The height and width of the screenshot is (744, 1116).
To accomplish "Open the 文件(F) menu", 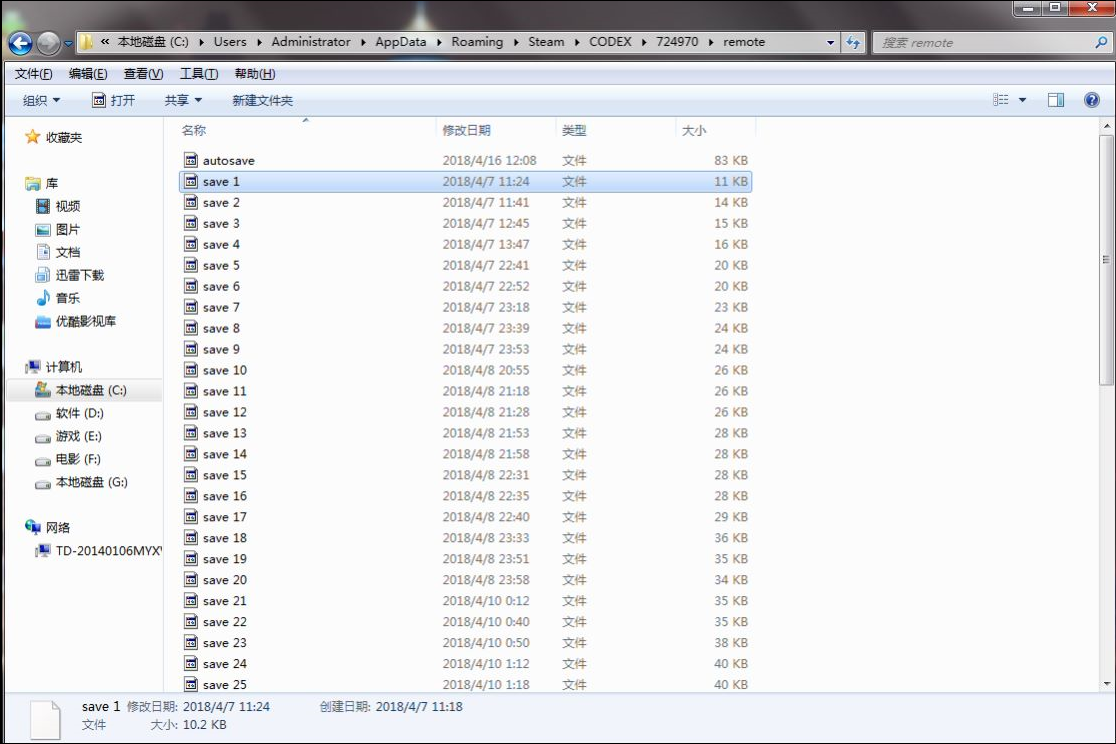I will click(x=34, y=74).
